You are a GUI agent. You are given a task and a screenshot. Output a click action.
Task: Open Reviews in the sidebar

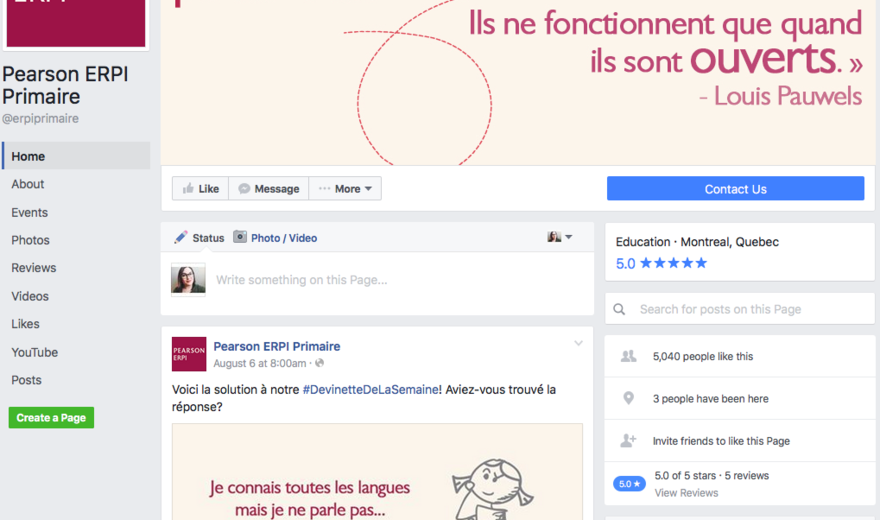coord(34,268)
